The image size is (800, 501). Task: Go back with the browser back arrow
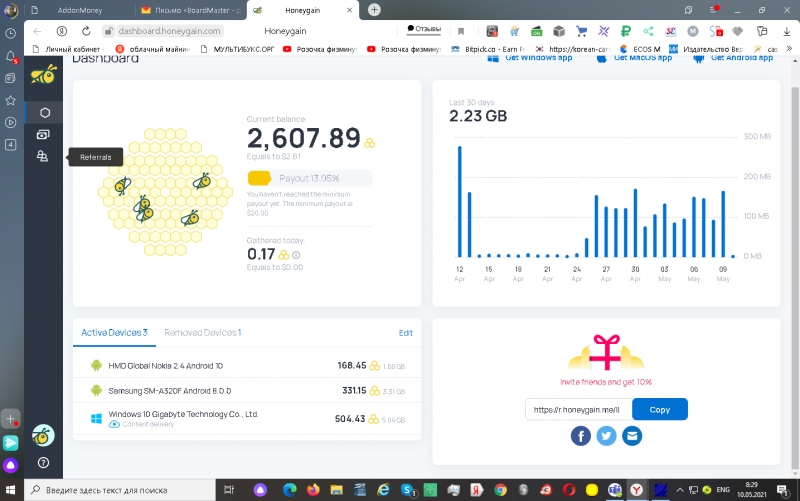[37, 31]
